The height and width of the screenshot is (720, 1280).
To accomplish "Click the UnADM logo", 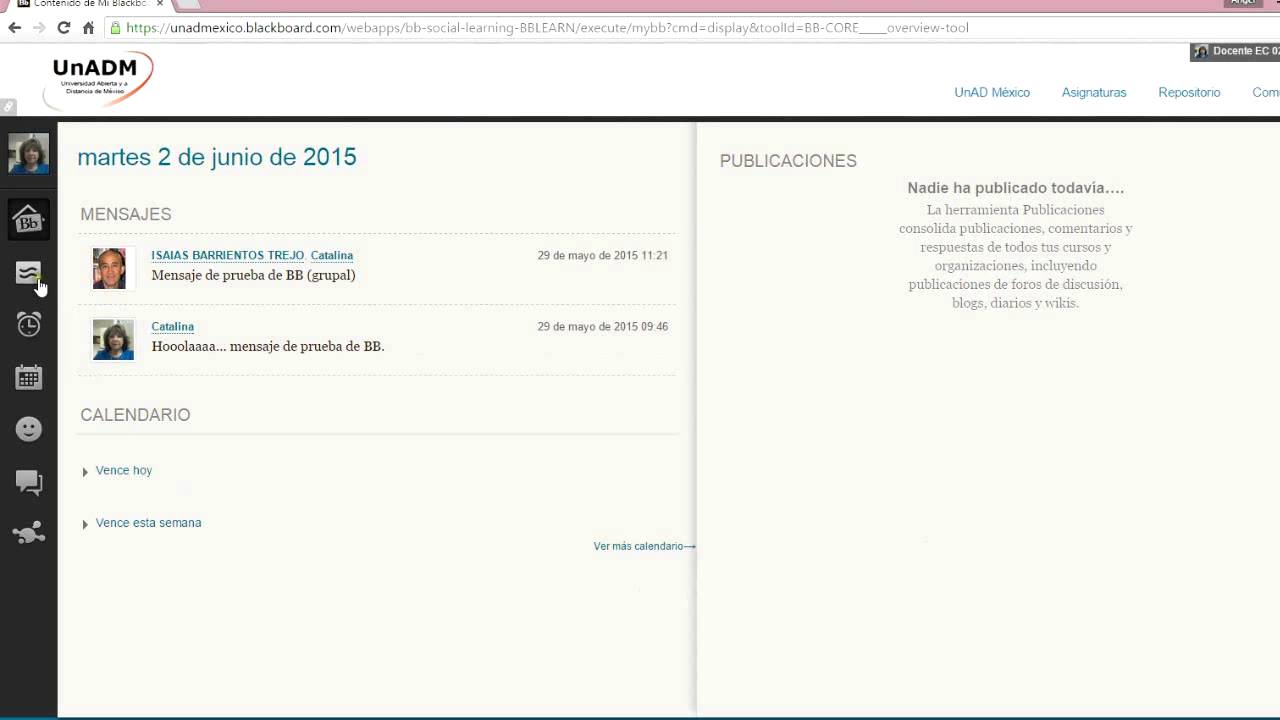I will coord(99,80).
